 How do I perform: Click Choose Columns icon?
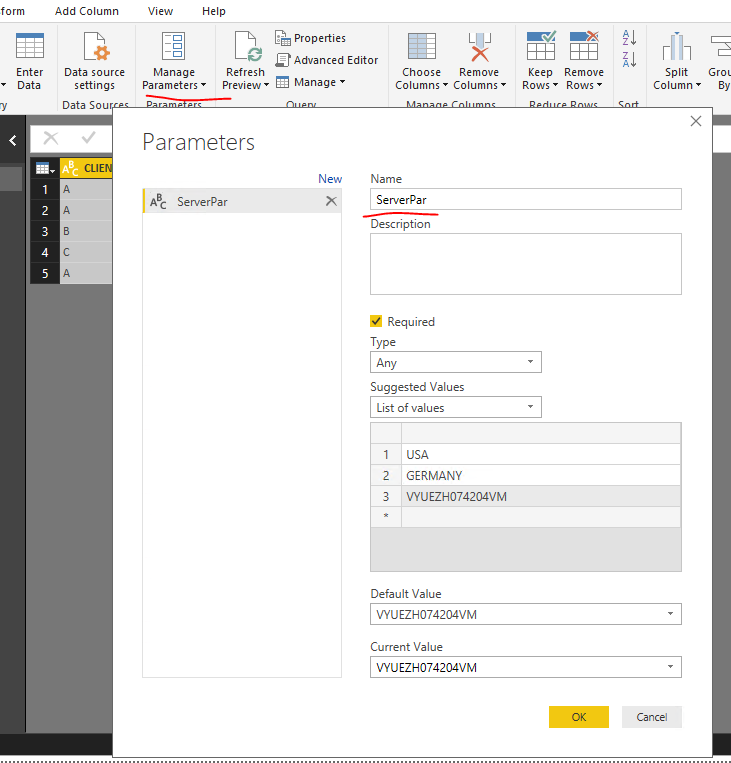(421, 47)
